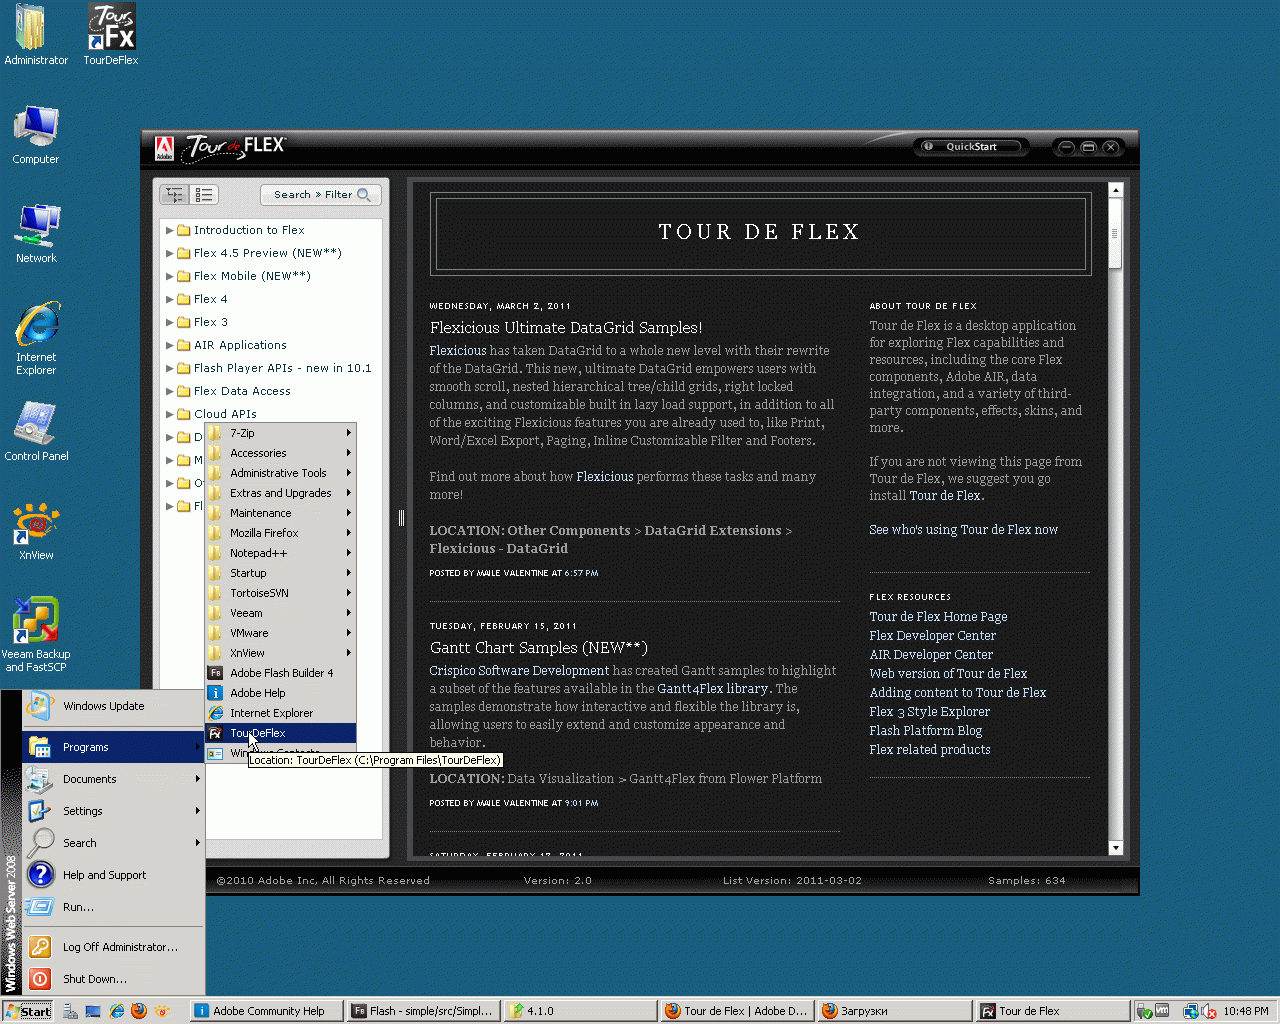Image resolution: width=1280 pixels, height=1024 pixels.
Task: Expand the Flex 4 tree node
Action: (170, 299)
